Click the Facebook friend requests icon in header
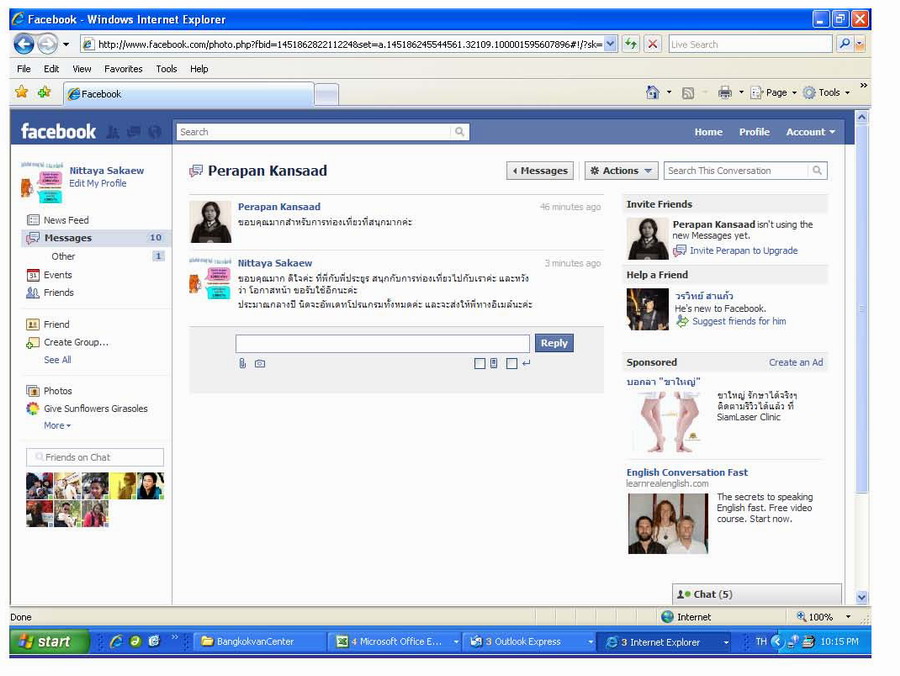900x676 pixels. pos(113,133)
